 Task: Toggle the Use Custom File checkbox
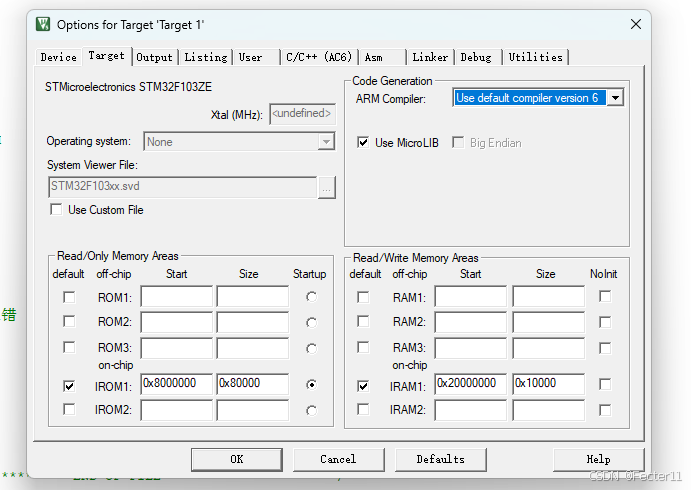click(x=56, y=209)
